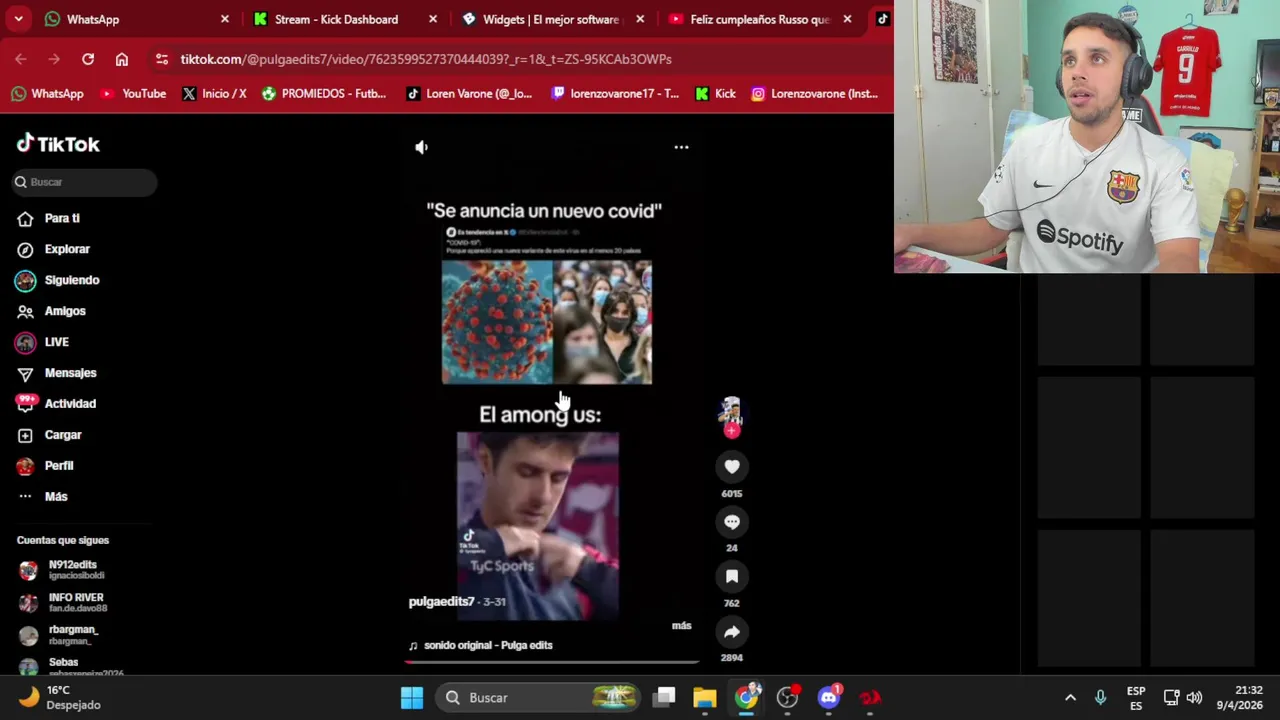Open the PROMIEDOS bookmark
1280x720 pixels.
[324, 94]
